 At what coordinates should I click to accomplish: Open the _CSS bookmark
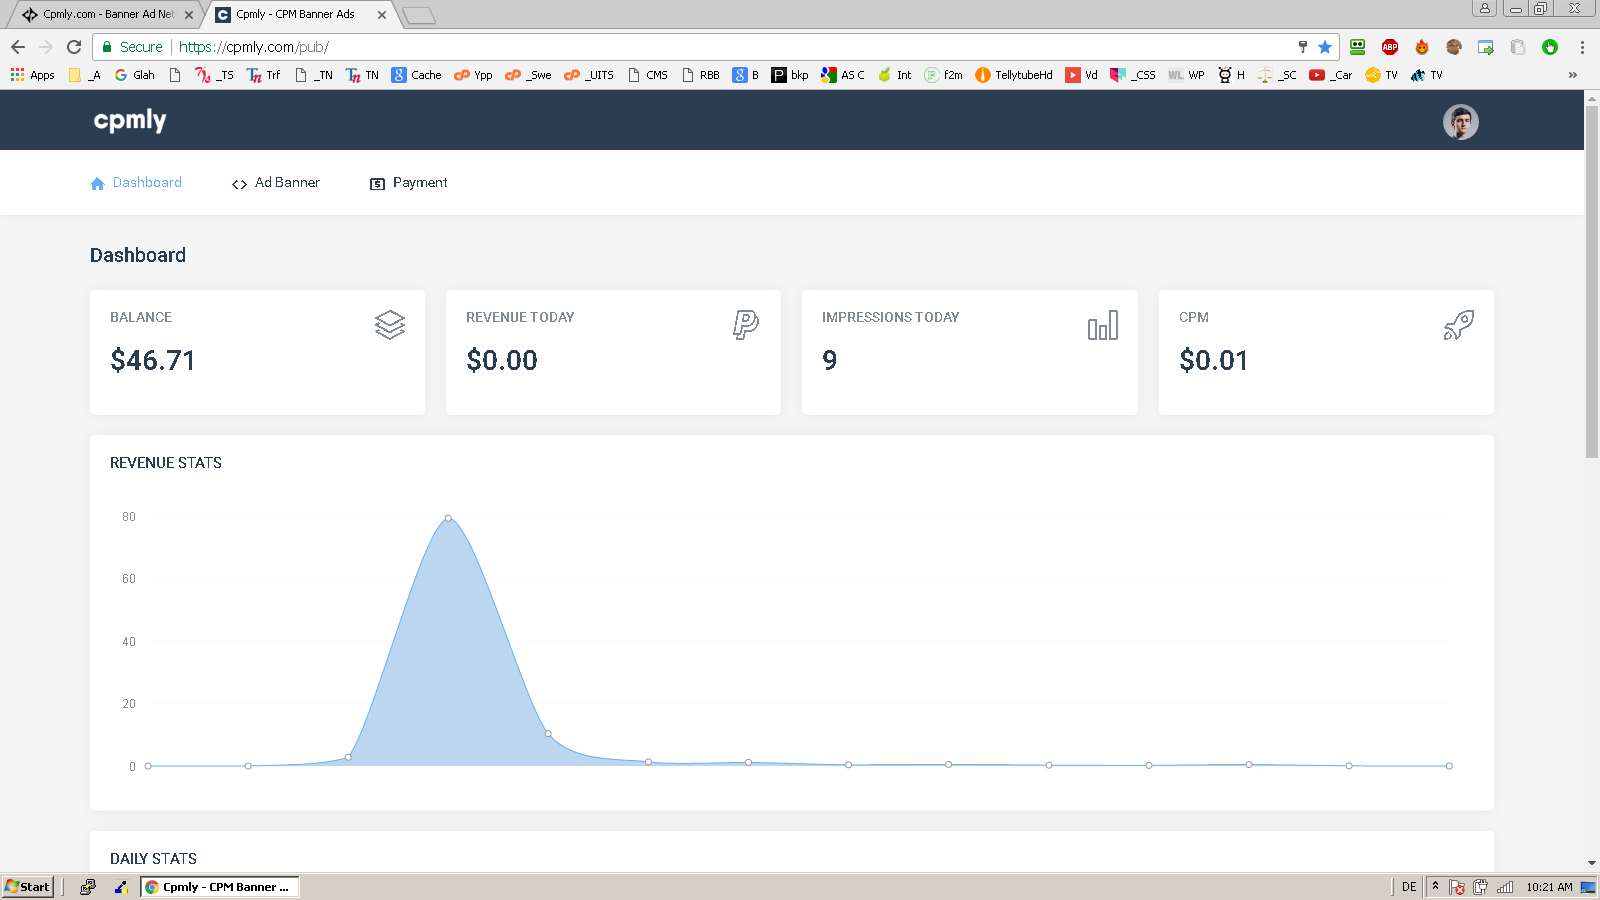point(1132,75)
